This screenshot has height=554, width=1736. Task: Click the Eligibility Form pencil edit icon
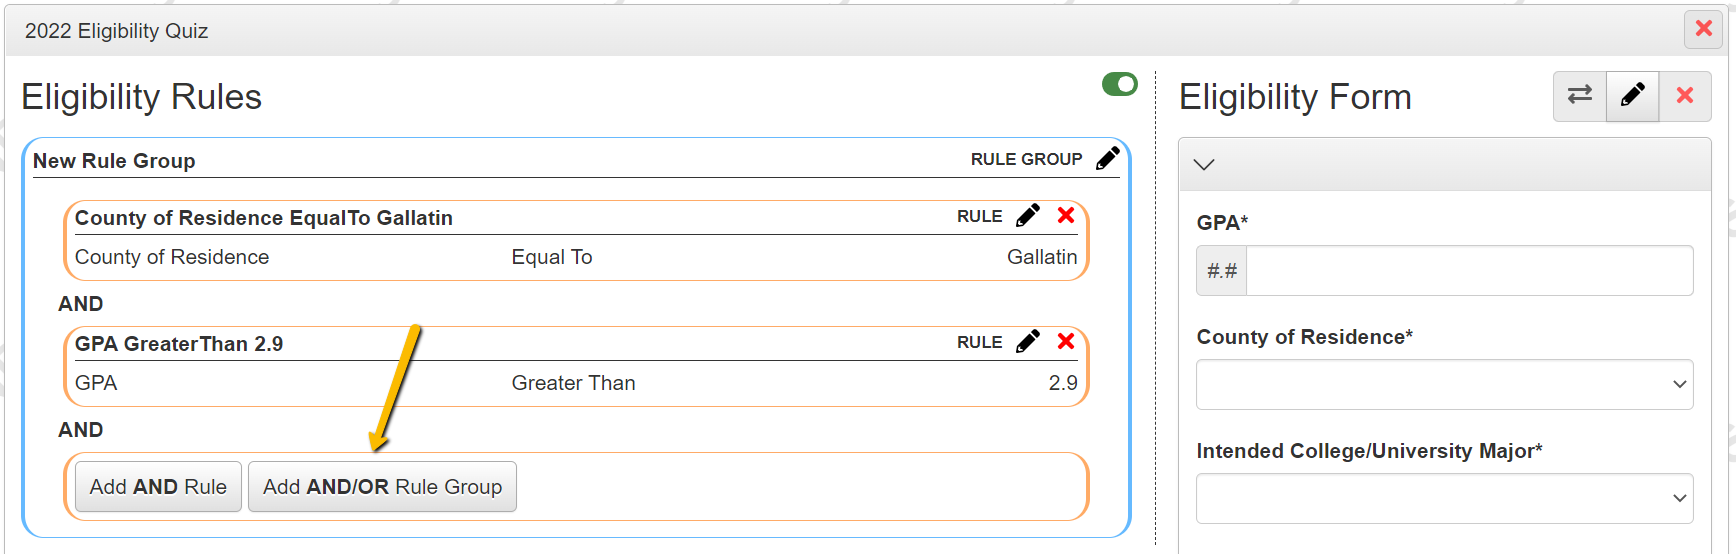[1633, 96]
